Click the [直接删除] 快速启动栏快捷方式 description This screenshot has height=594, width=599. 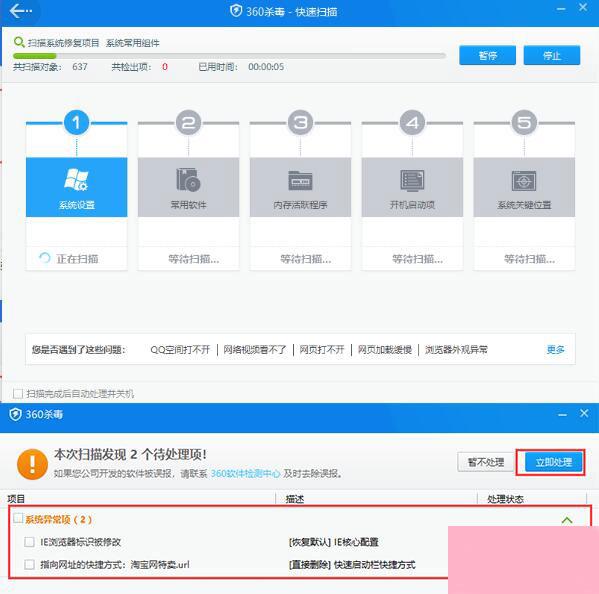[352, 565]
